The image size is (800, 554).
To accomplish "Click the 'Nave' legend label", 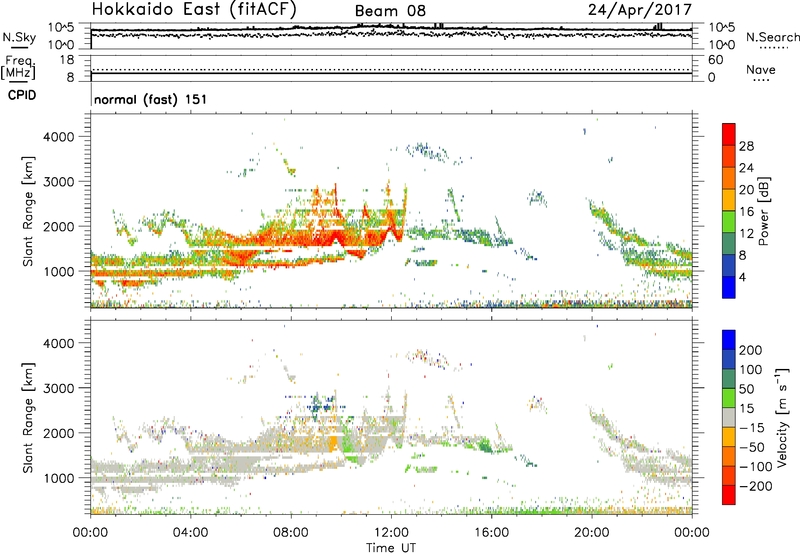I will 760,70.
